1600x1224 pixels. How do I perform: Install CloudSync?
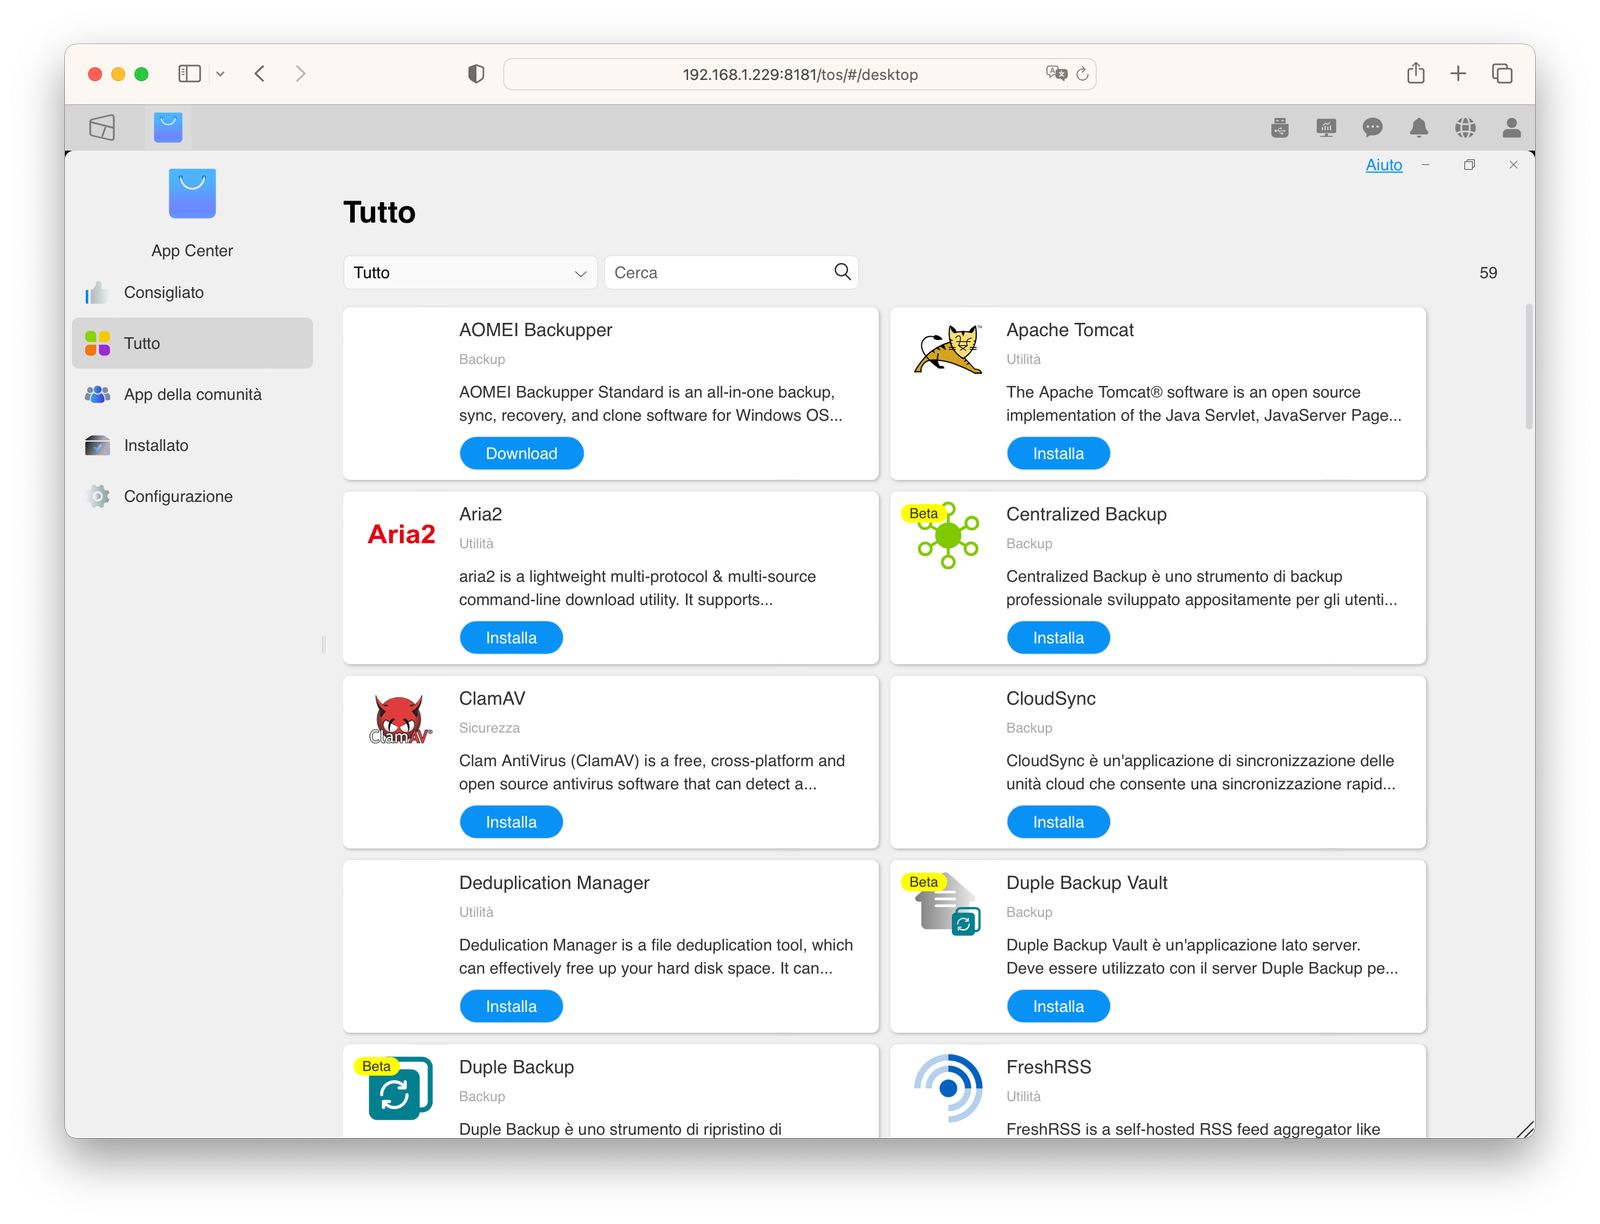tap(1058, 822)
